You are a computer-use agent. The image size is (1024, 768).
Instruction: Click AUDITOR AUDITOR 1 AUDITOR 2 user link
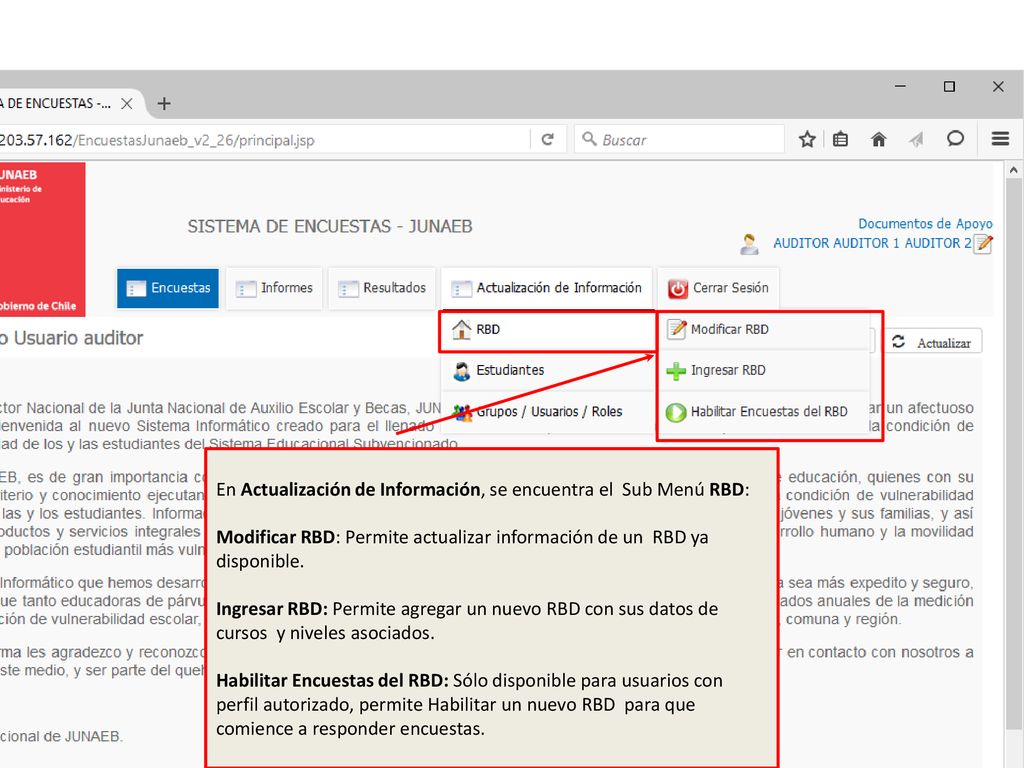point(872,244)
